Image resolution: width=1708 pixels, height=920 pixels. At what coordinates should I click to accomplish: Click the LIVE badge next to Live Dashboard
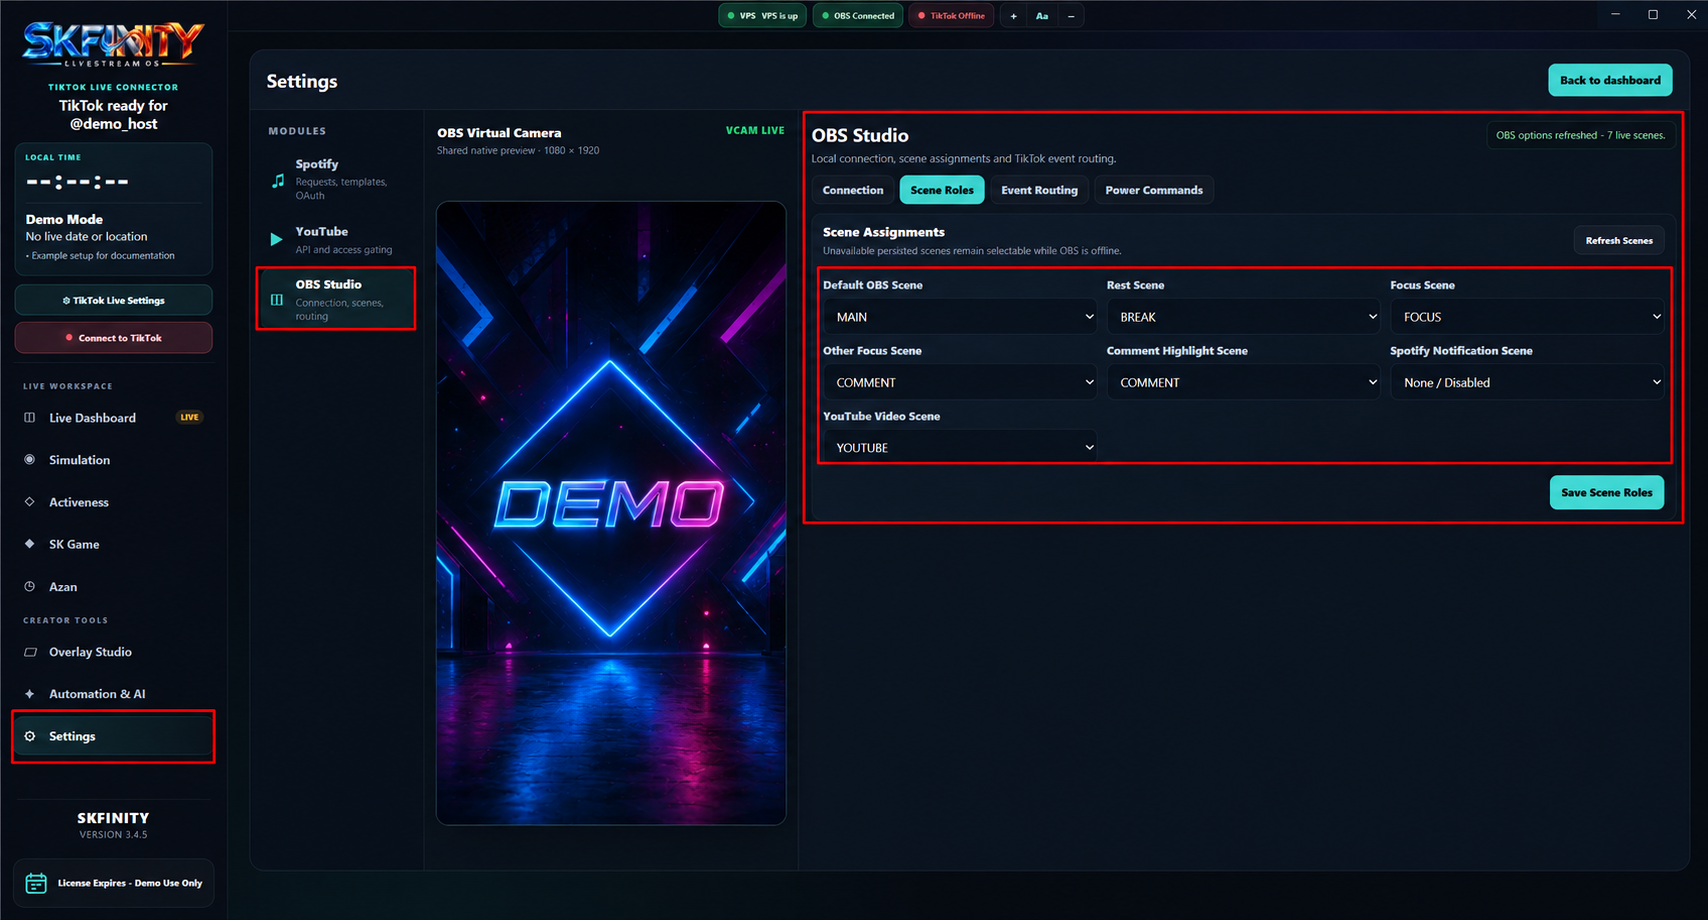(x=189, y=417)
